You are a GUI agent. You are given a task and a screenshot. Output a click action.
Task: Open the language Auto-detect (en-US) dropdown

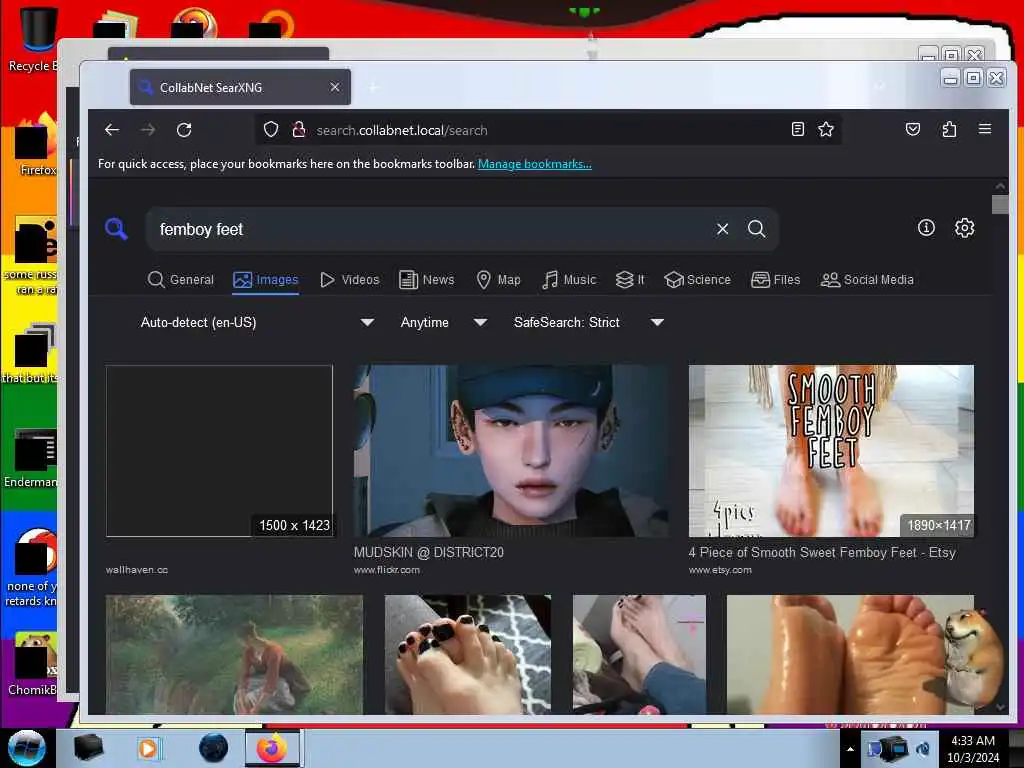point(256,322)
